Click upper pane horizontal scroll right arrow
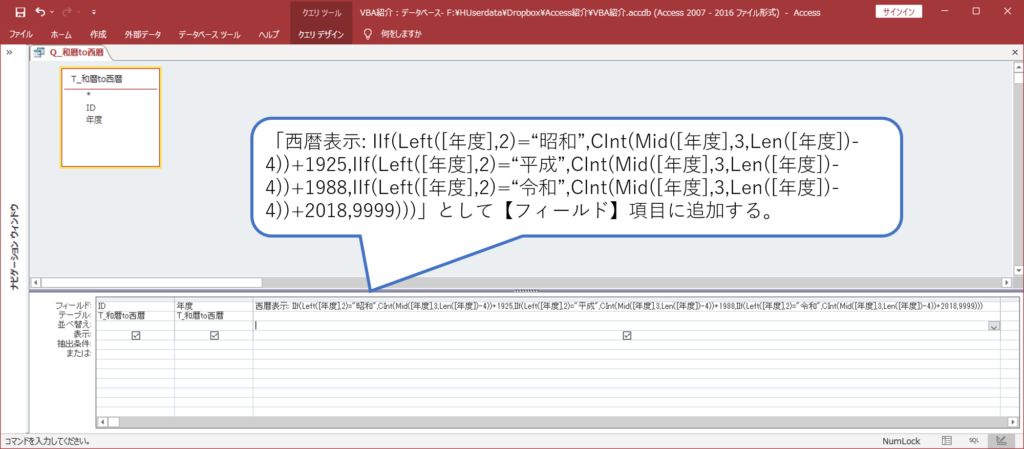The image size is (1024, 449). (1006, 283)
